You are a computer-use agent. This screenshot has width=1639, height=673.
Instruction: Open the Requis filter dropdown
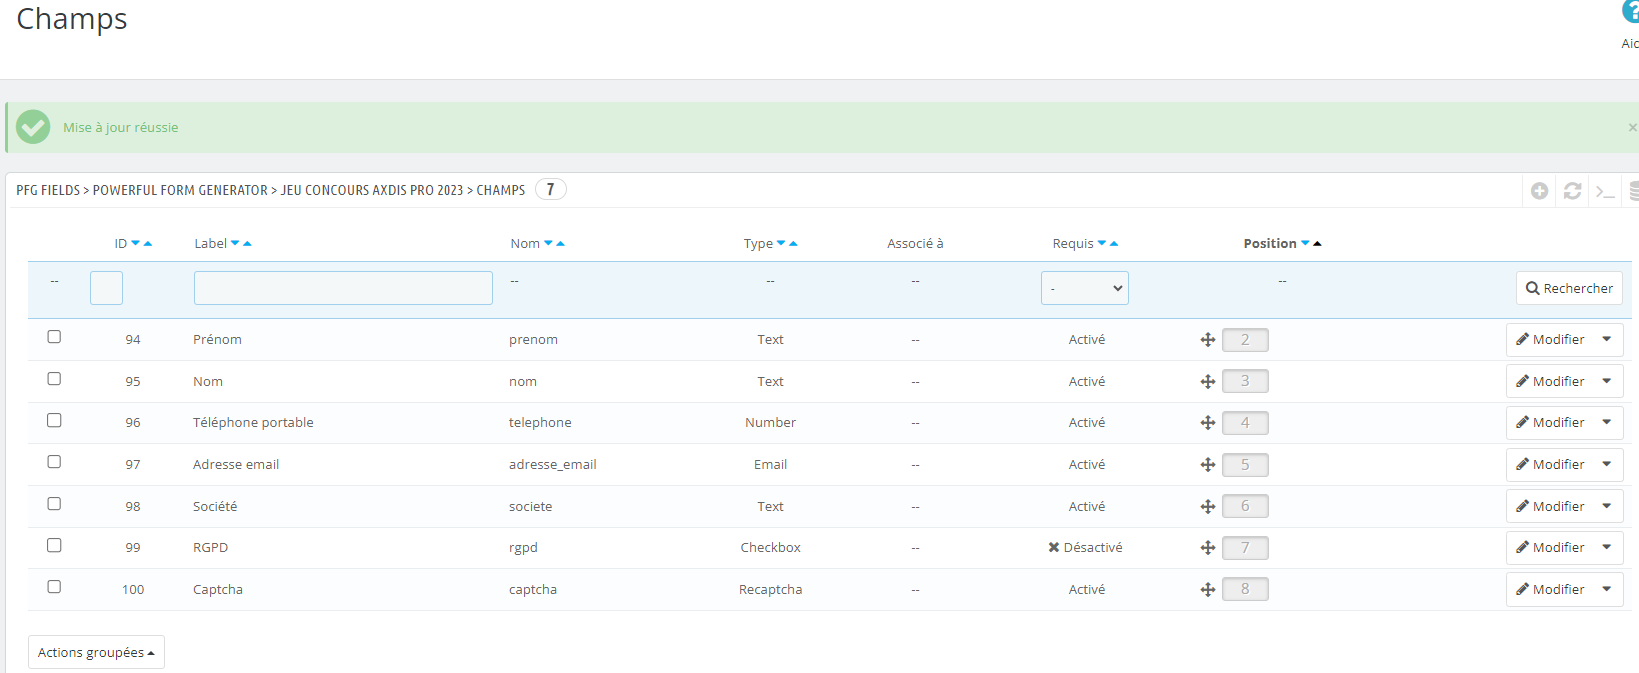pyautogui.click(x=1084, y=288)
